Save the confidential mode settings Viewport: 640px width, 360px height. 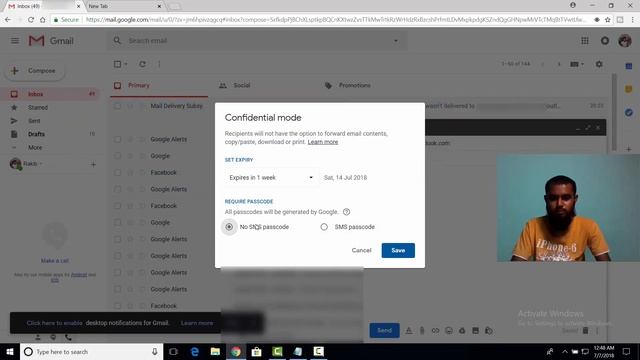point(398,250)
